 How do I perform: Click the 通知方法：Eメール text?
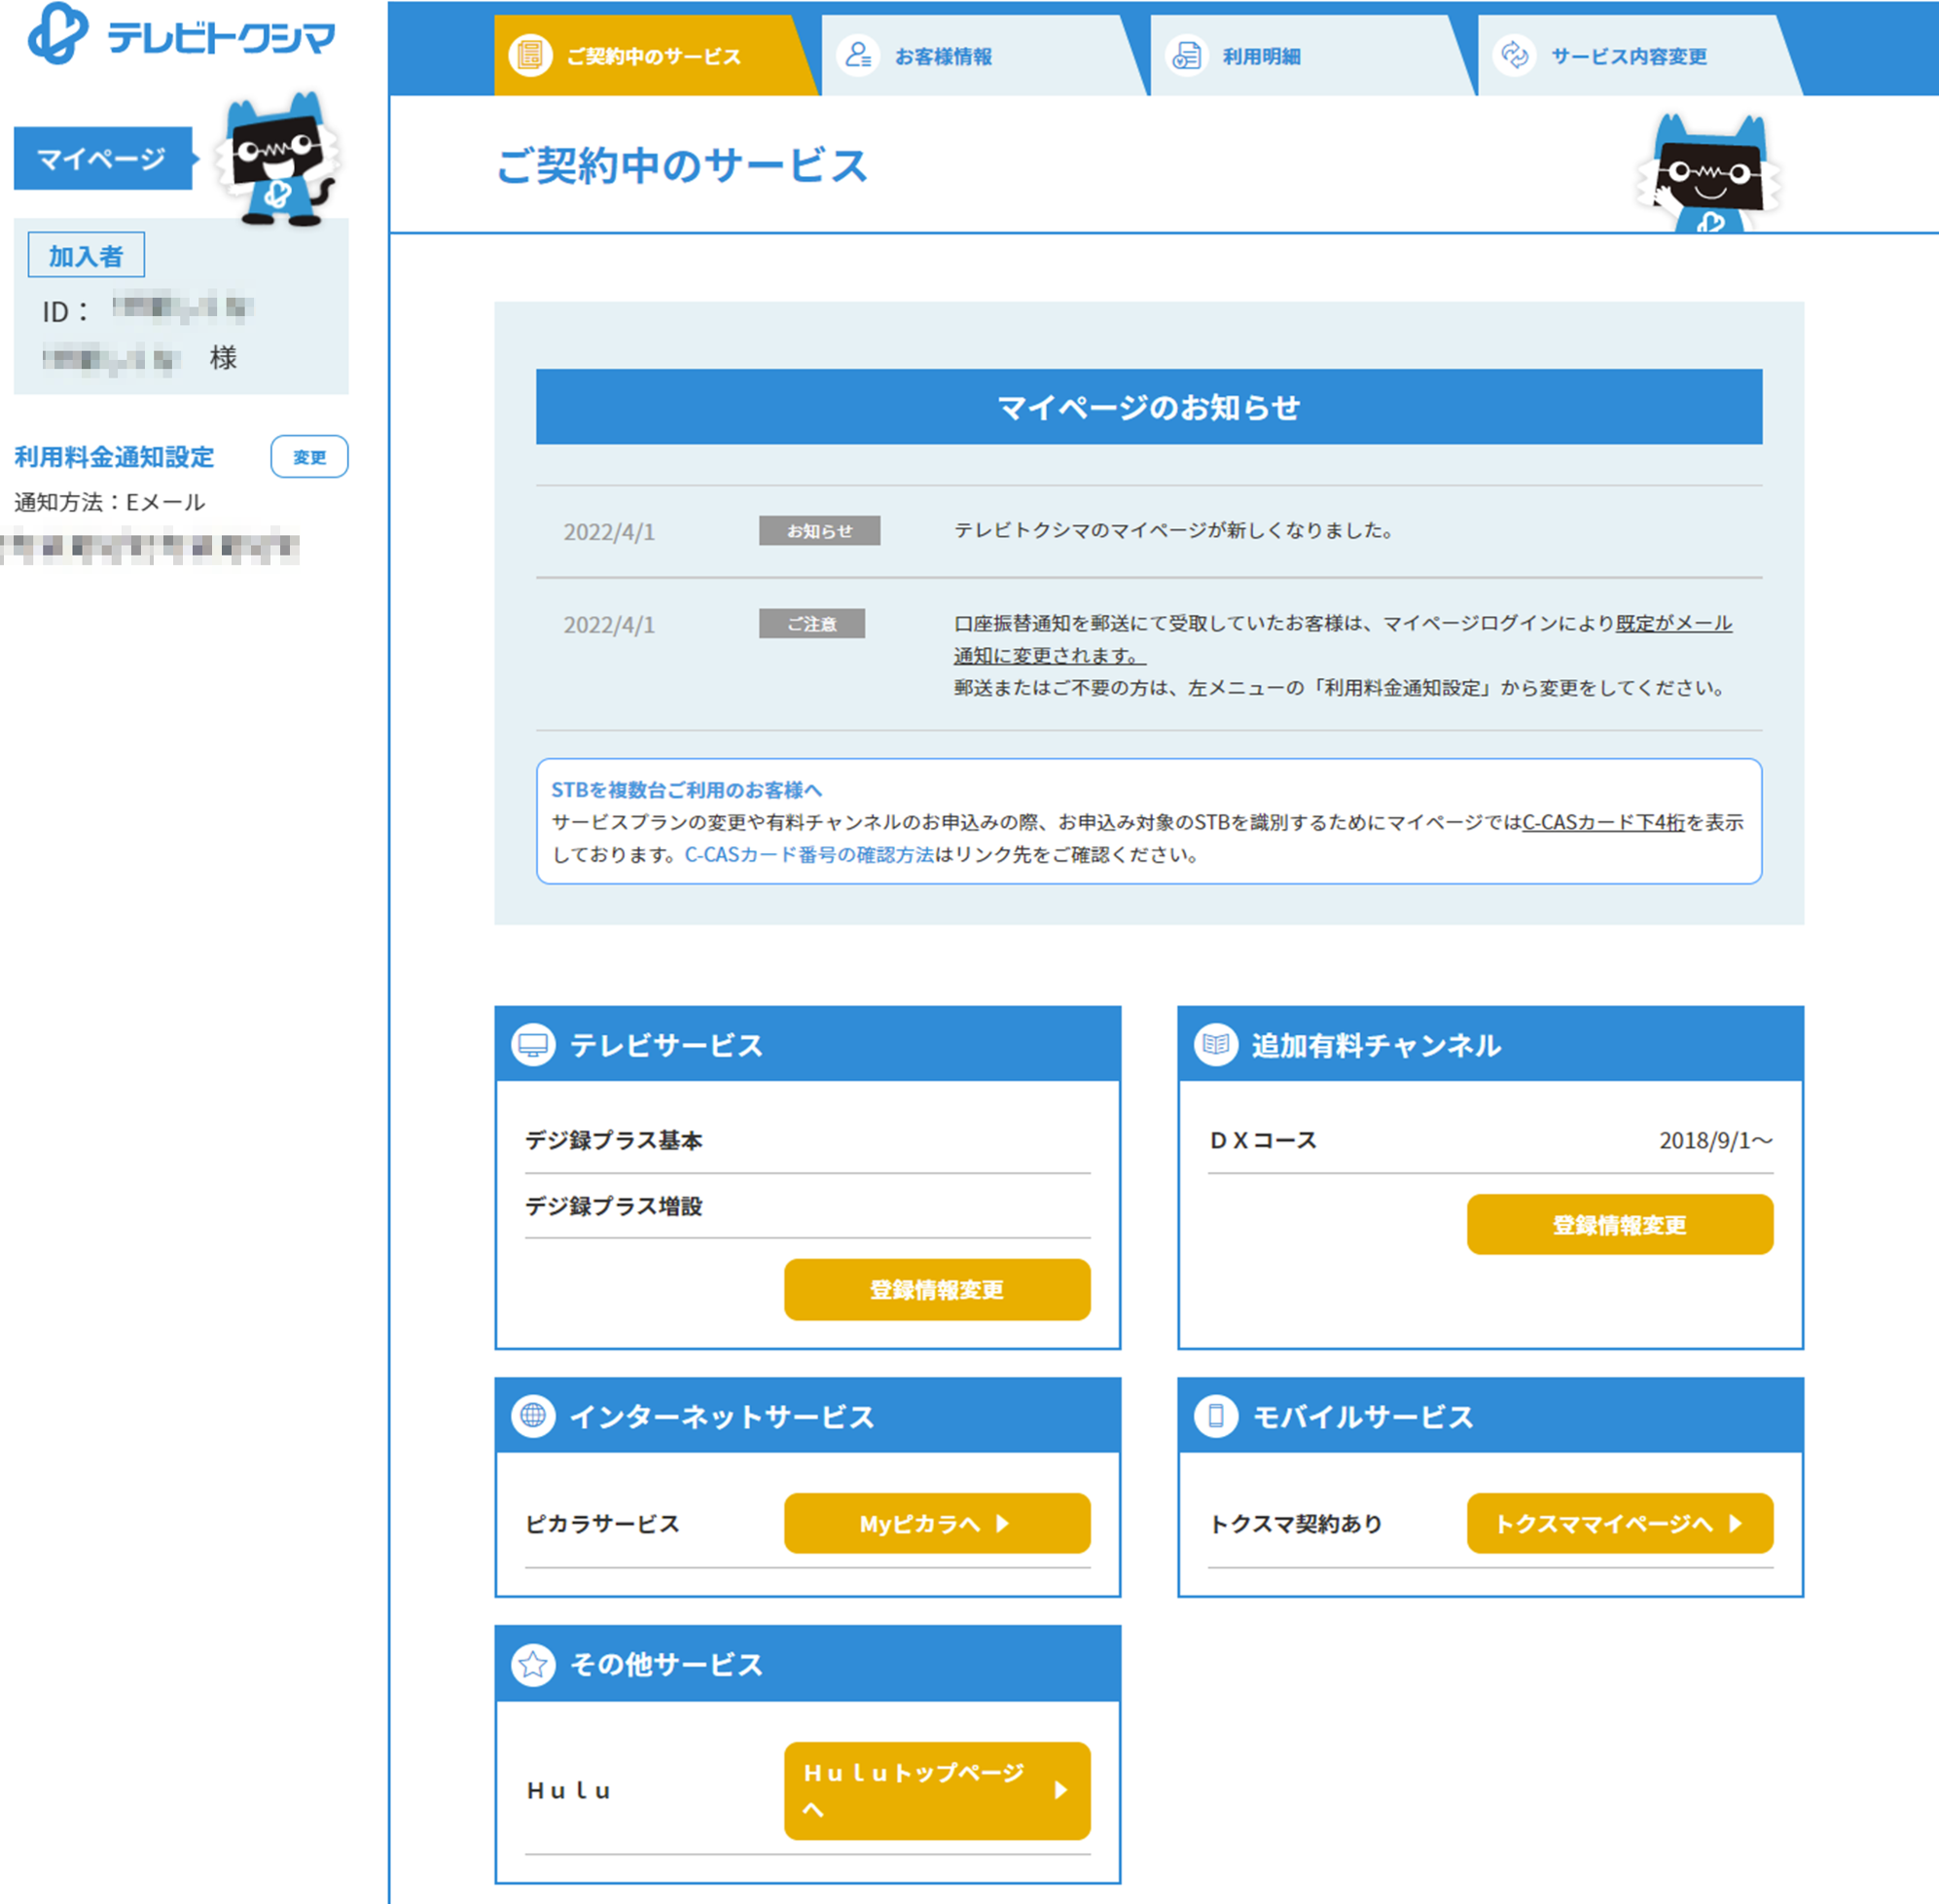(x=110, y=502)
